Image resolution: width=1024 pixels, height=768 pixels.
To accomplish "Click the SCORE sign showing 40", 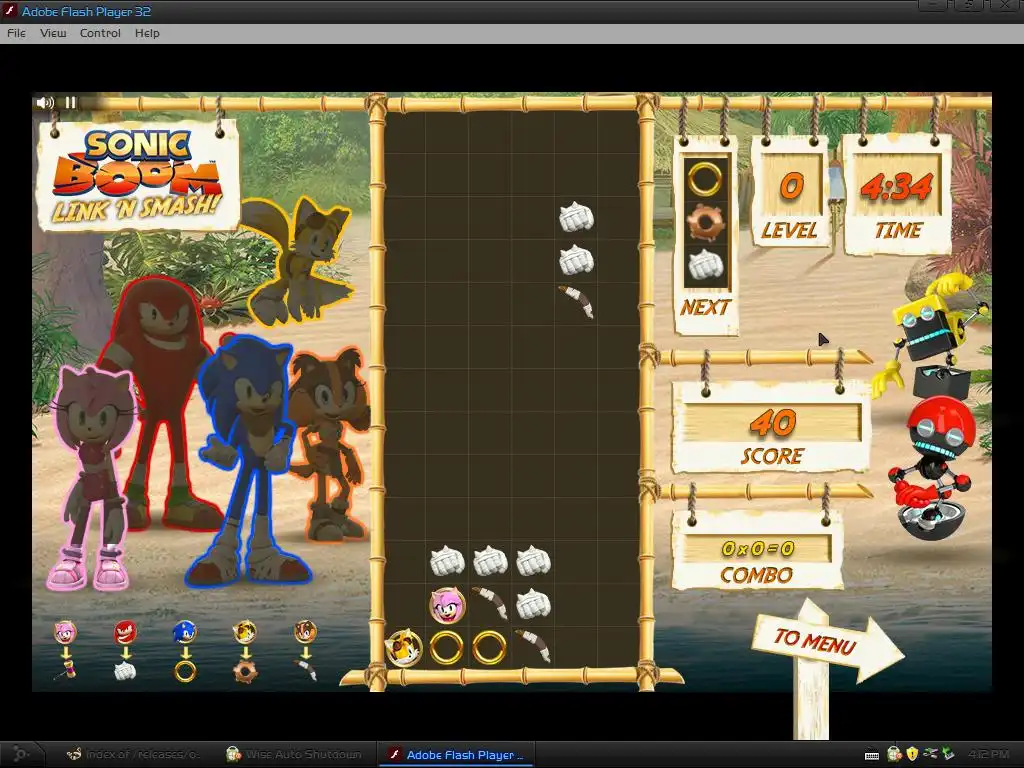I will coord(772,428).
